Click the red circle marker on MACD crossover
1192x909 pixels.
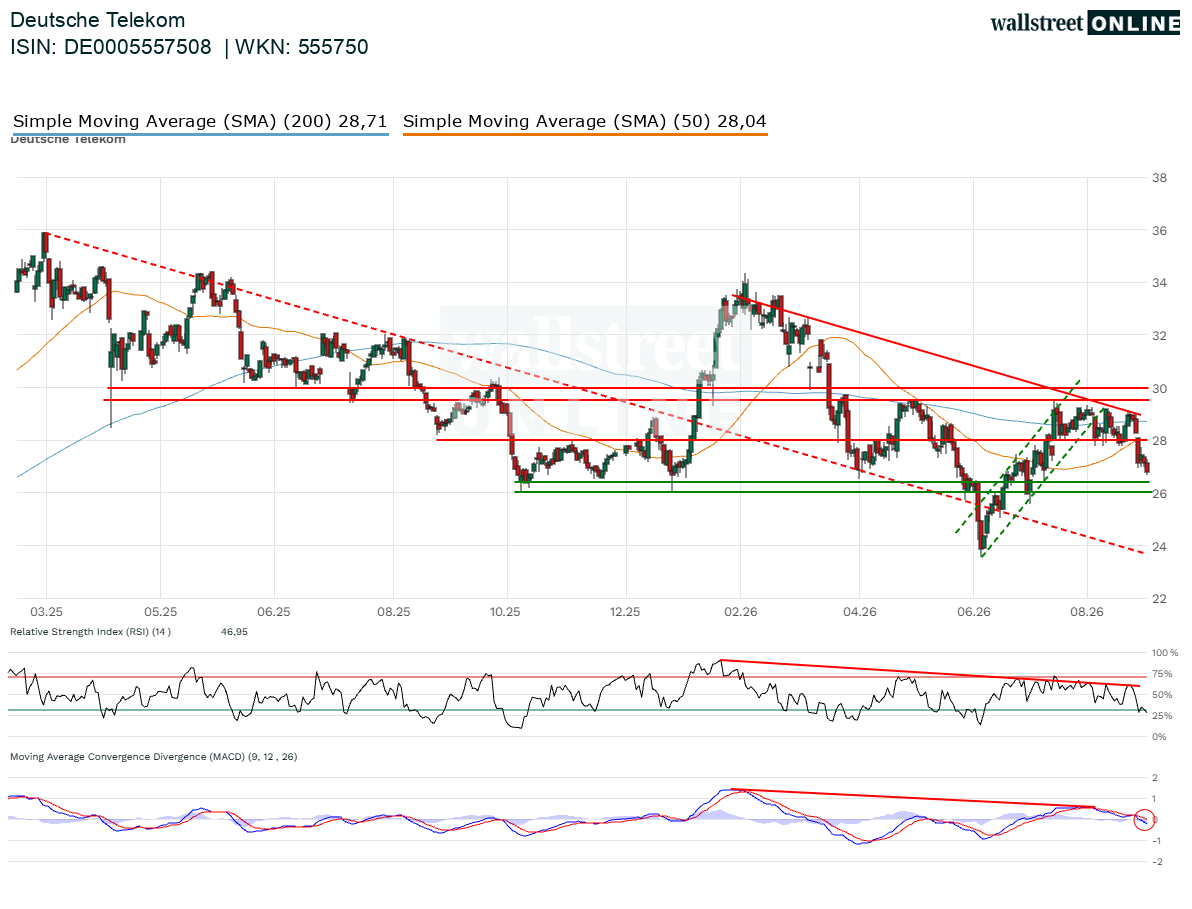1143,819
